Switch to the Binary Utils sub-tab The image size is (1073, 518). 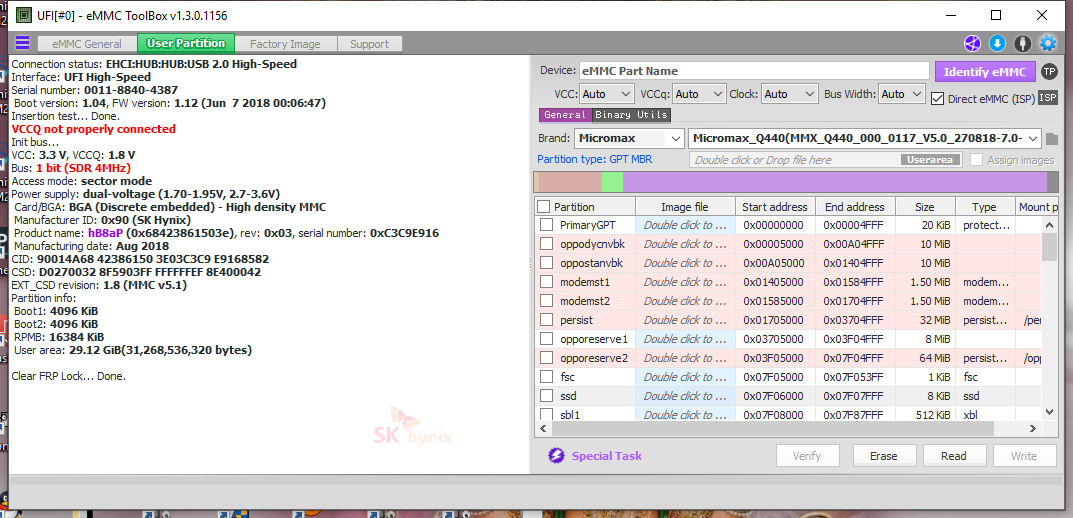631,115
